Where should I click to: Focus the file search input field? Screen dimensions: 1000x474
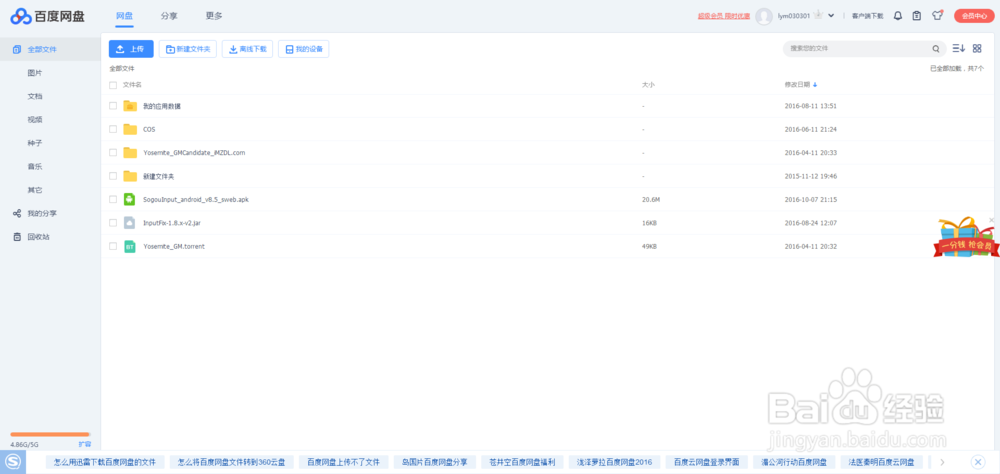pos(858,48)
